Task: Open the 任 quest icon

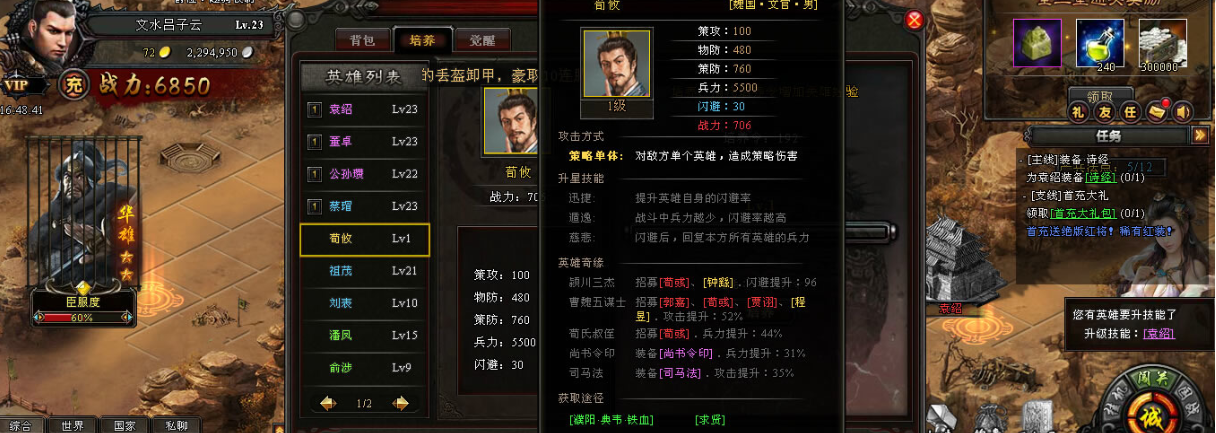Action: click(x=1130, y=111)
